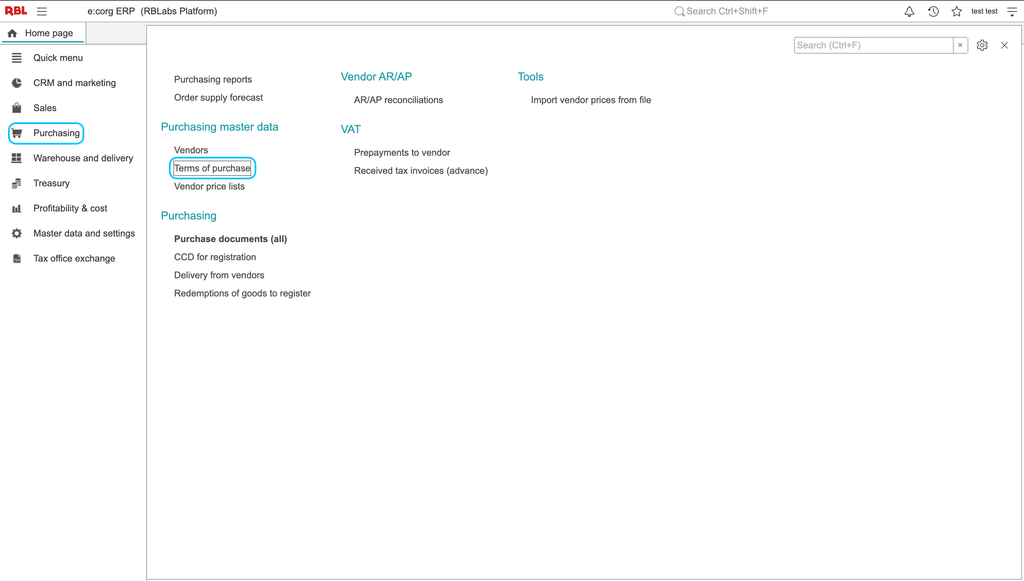Image resolution: width=1024 pixels, height=581 pixels.
Task: Click the e:corg ERP title text
Action: pyautogui.click(x=152, y=11)
